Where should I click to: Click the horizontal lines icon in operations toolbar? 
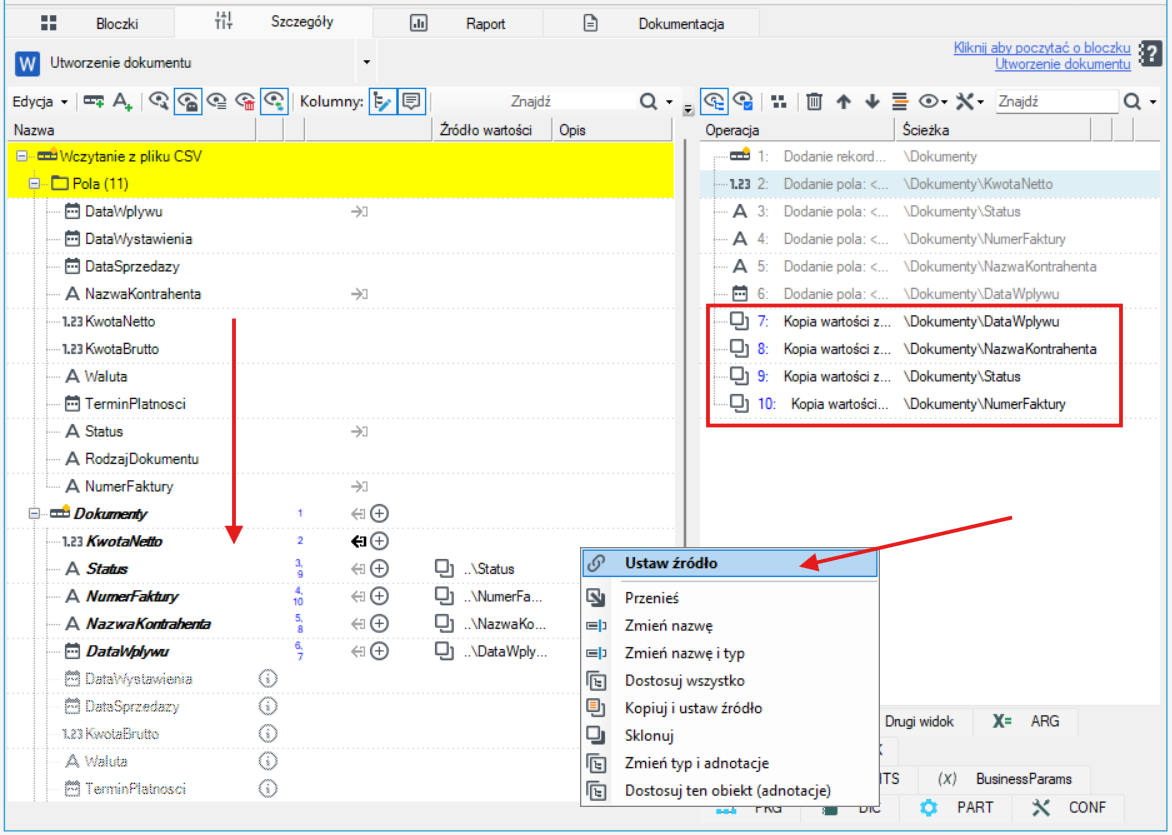900,102
